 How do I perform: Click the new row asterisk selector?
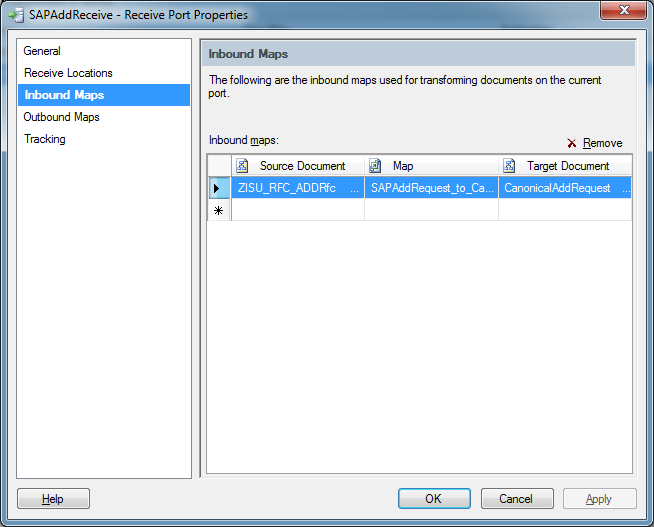pyautogui.click(x=219, y=210)
